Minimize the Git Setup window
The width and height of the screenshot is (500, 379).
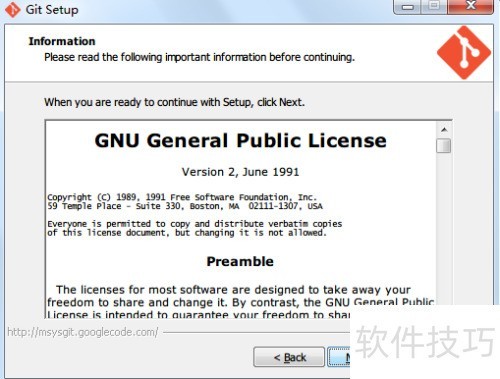407,7
